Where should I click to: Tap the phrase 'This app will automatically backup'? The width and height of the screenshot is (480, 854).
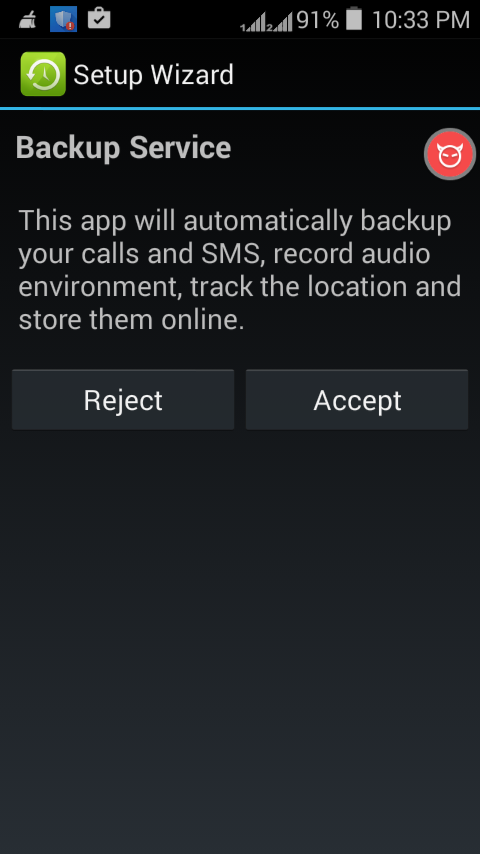(235, 221)
